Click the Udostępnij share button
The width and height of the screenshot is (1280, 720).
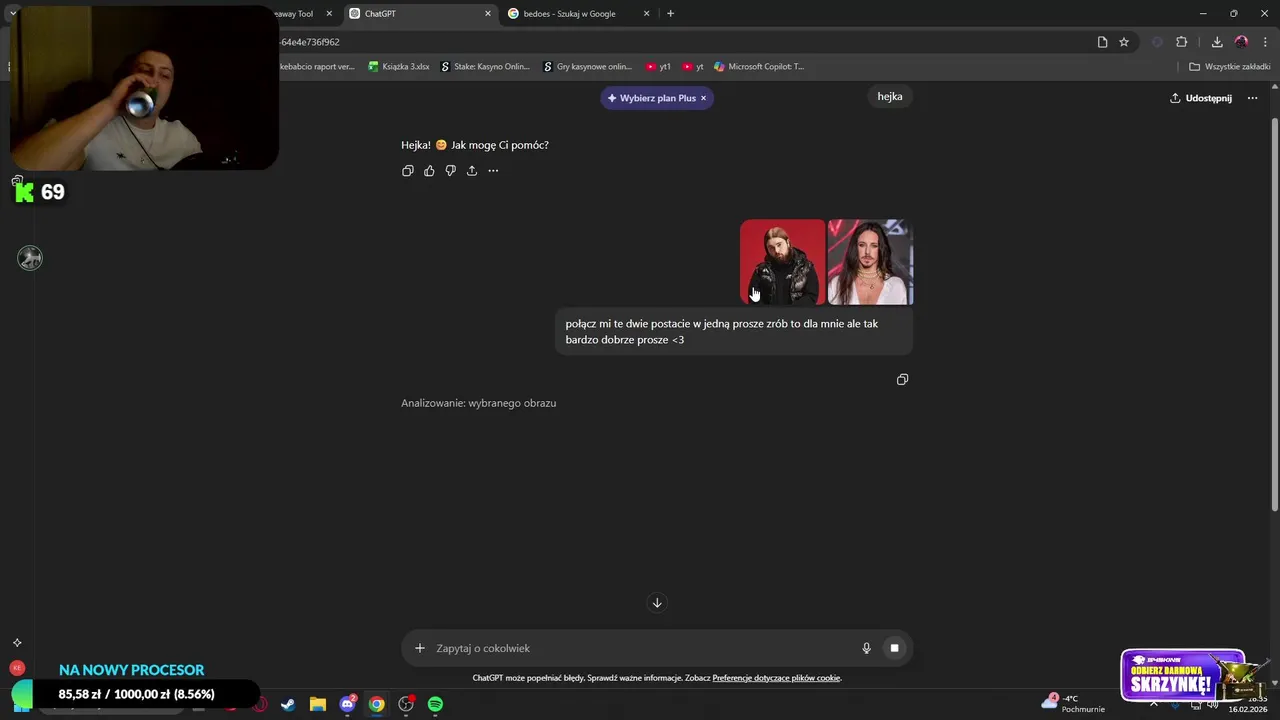[1201, 98]
